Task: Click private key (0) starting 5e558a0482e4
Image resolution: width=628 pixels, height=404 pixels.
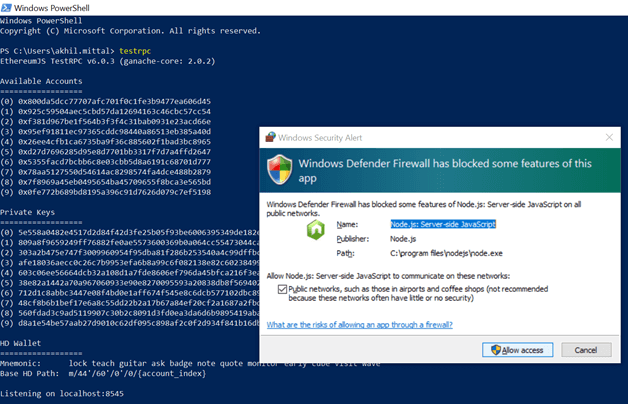Action: (x=139, y=232)
